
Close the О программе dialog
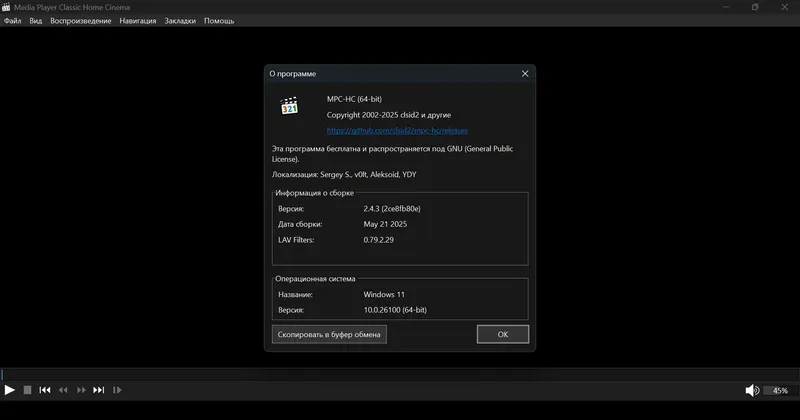click(x=525, y=73)
